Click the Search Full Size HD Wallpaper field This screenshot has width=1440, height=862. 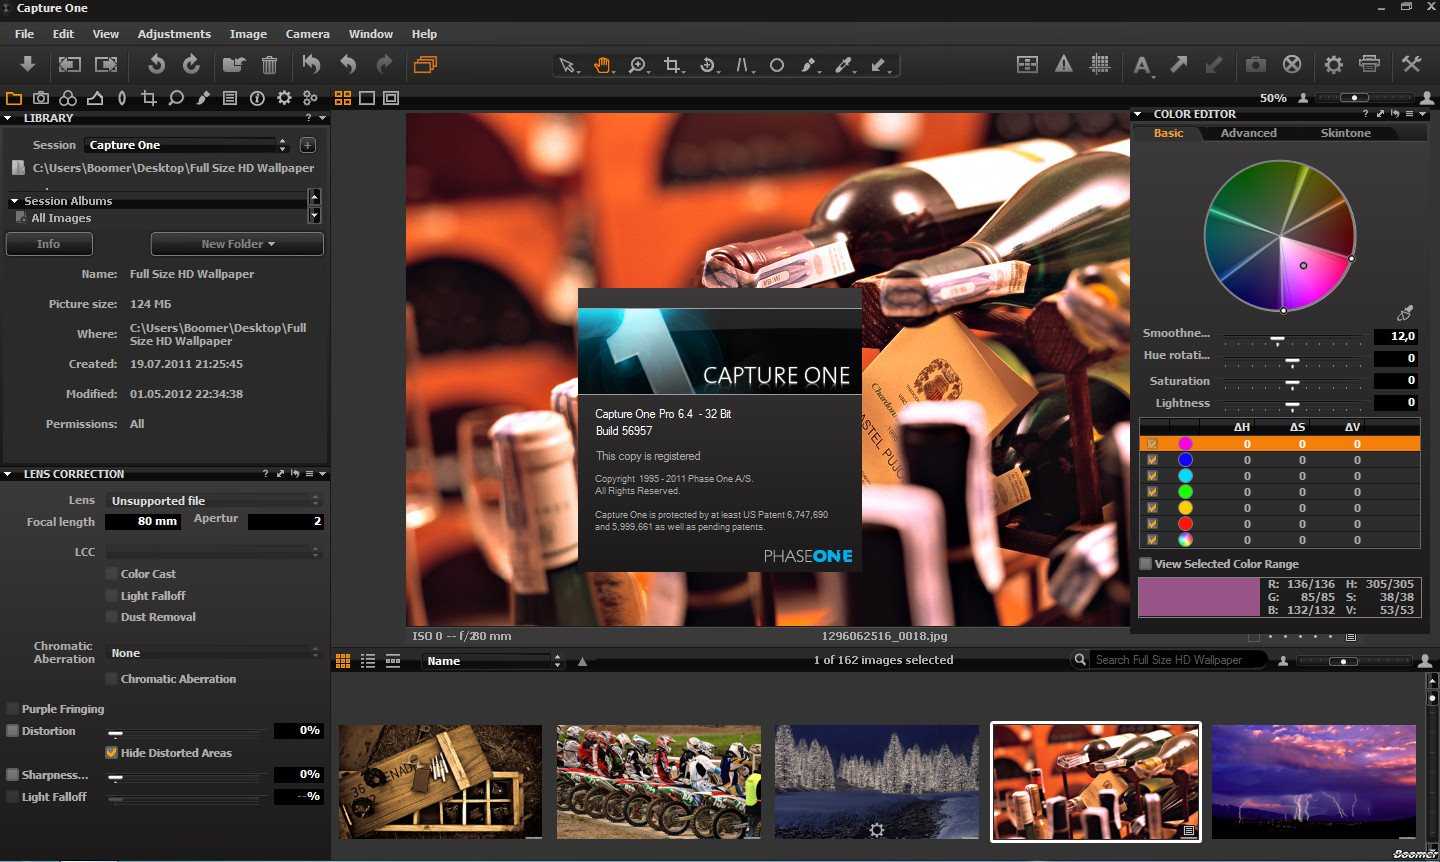1176,660
